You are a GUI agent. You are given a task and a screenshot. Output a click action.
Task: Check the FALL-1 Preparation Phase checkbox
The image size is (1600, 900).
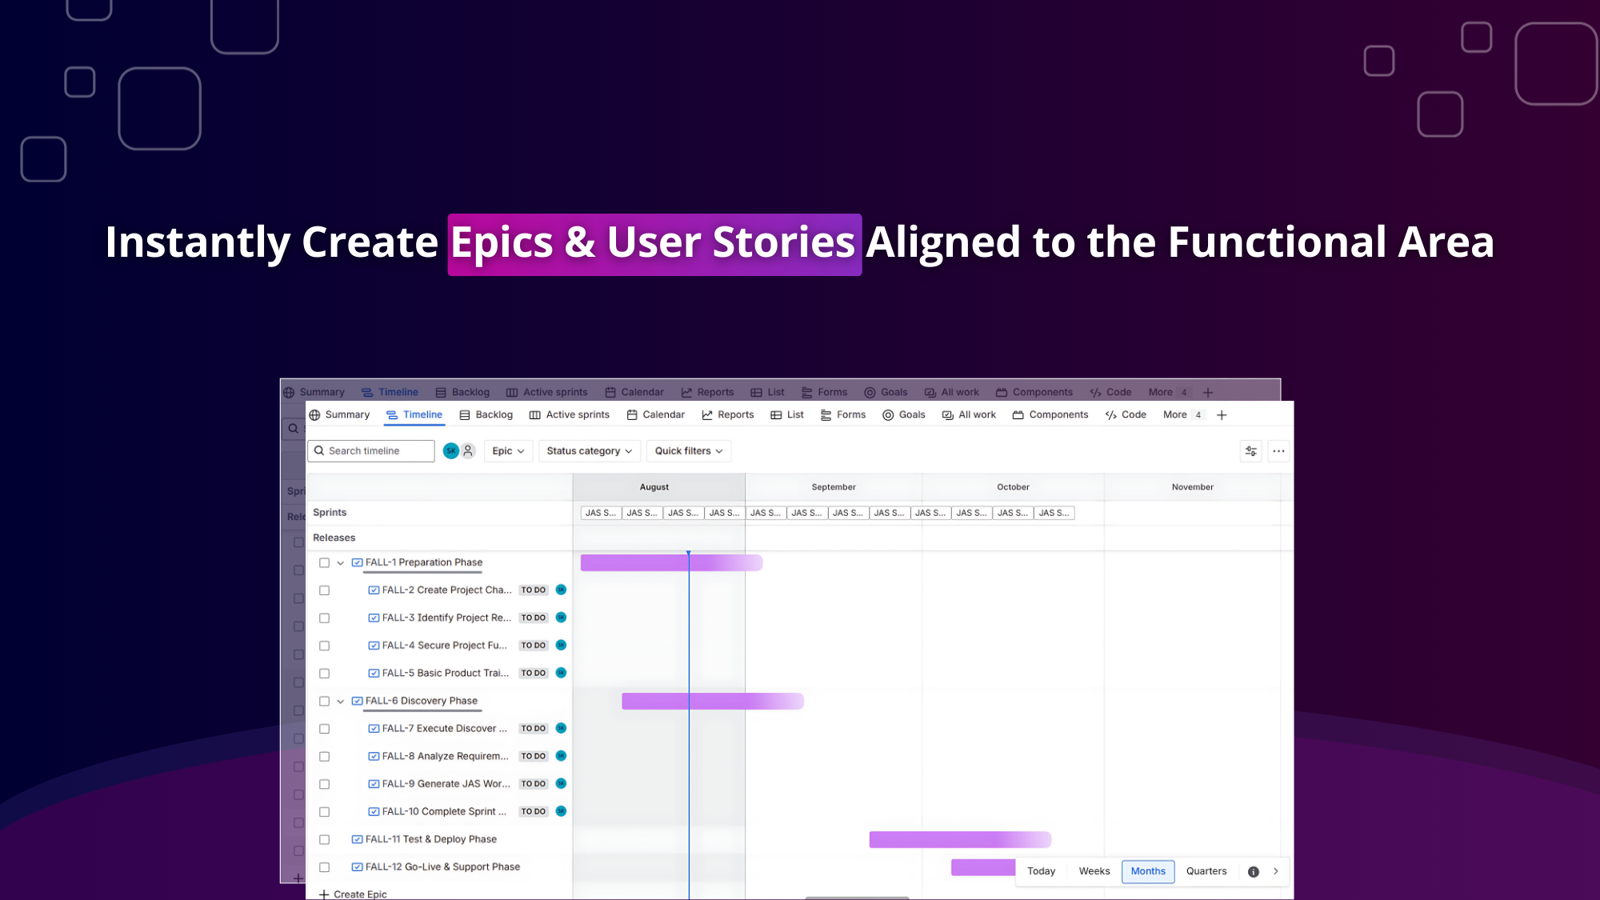[x=324, y=562]
